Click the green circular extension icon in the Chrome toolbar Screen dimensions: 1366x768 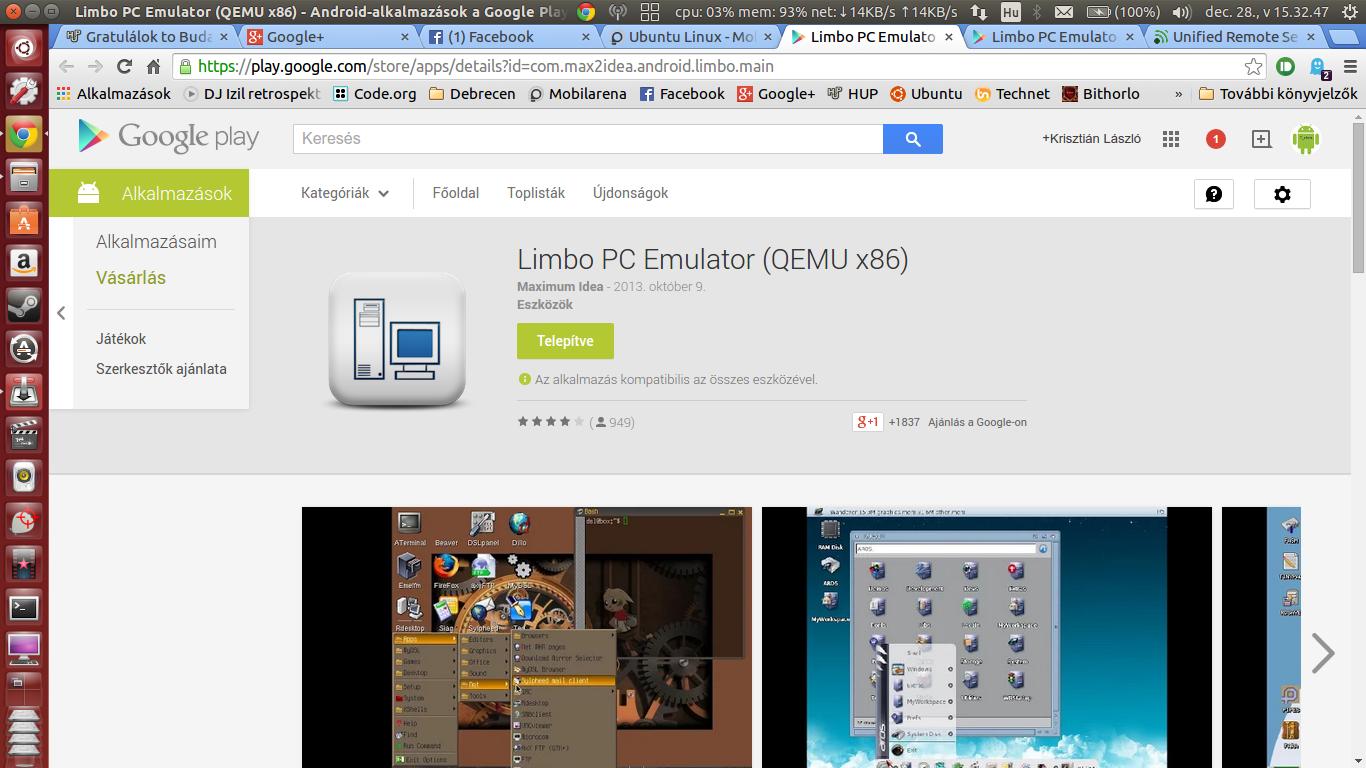(x=1286, y=66)
